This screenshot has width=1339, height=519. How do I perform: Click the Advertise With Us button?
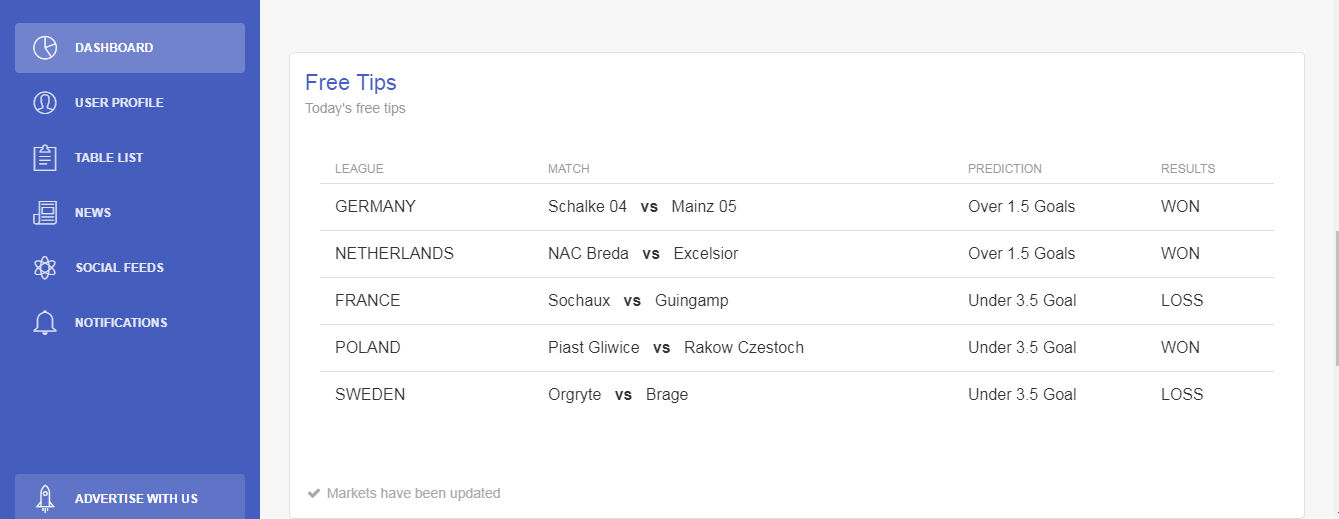point(130,496)
